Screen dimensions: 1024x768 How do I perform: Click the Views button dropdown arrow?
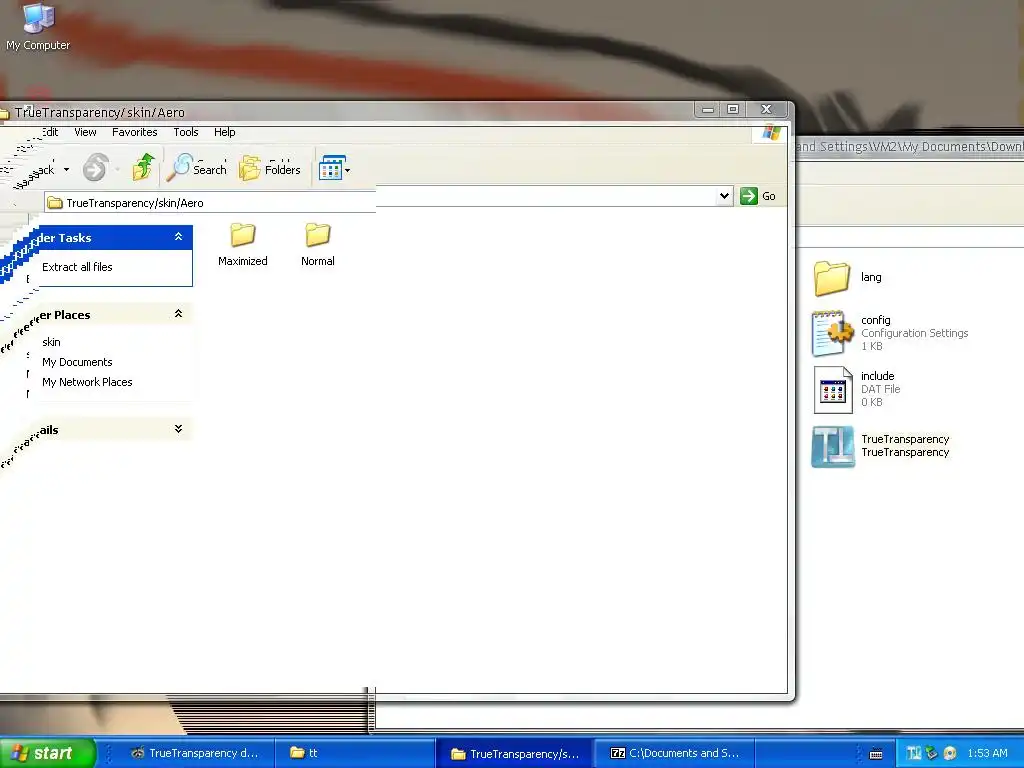point(347,170)
